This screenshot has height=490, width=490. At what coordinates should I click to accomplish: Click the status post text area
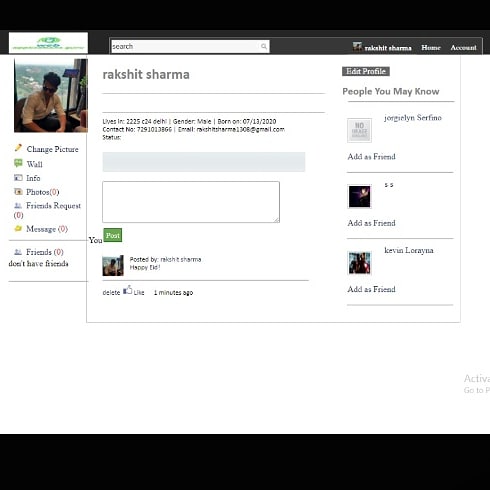tap(191, 202)
